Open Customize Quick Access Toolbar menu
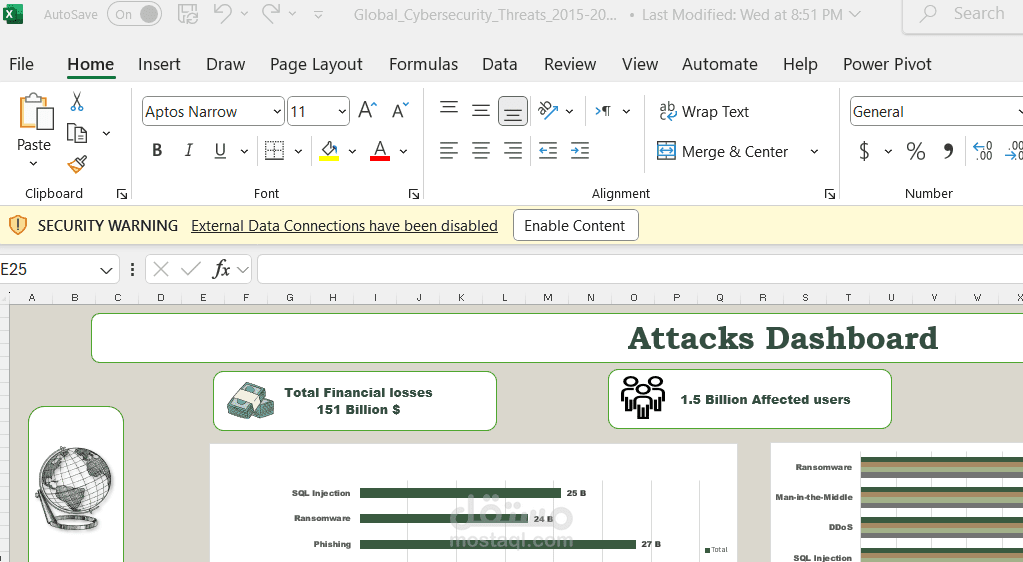Viewport: 1023px width, 562px height. tap(318, 14)
